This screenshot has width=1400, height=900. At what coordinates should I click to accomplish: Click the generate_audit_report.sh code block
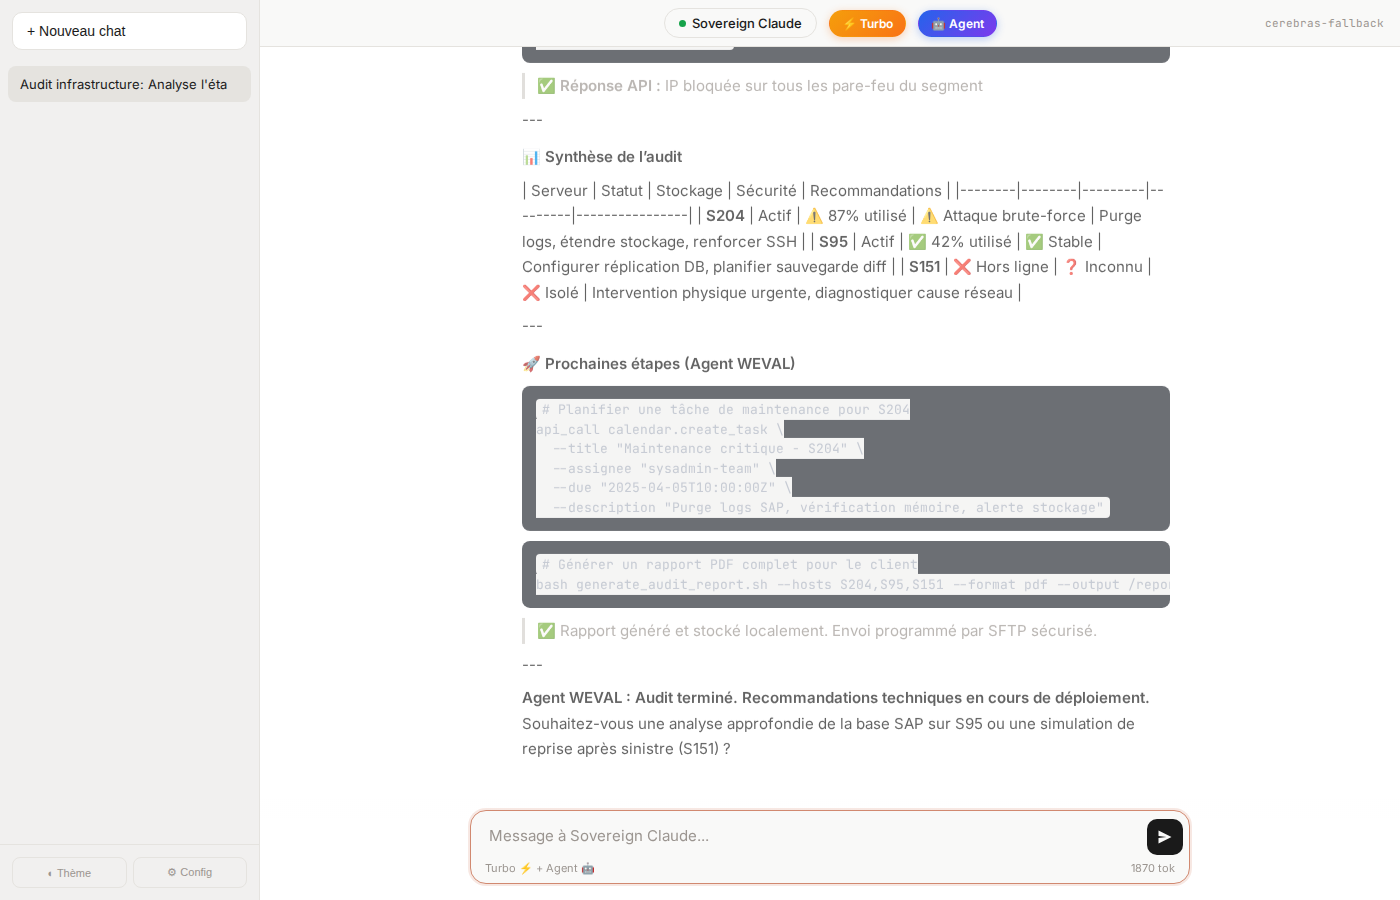point(845,575)
